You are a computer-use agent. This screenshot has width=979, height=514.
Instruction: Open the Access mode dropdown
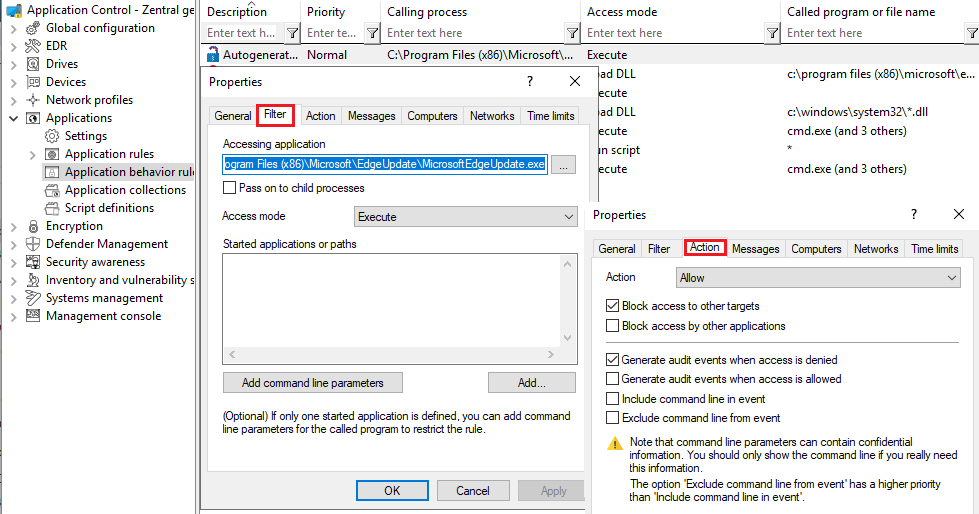tap(466, 217)
